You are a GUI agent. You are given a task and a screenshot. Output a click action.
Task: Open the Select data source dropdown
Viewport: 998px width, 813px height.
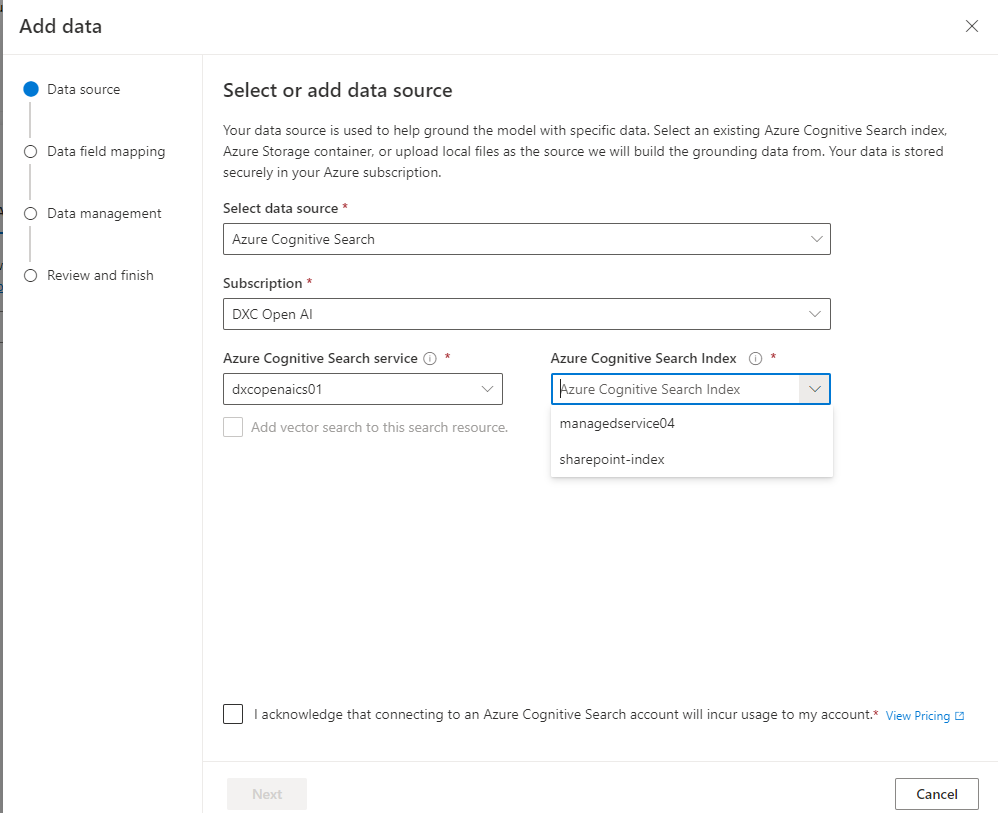pyautogui.click(x=527, y=238)
